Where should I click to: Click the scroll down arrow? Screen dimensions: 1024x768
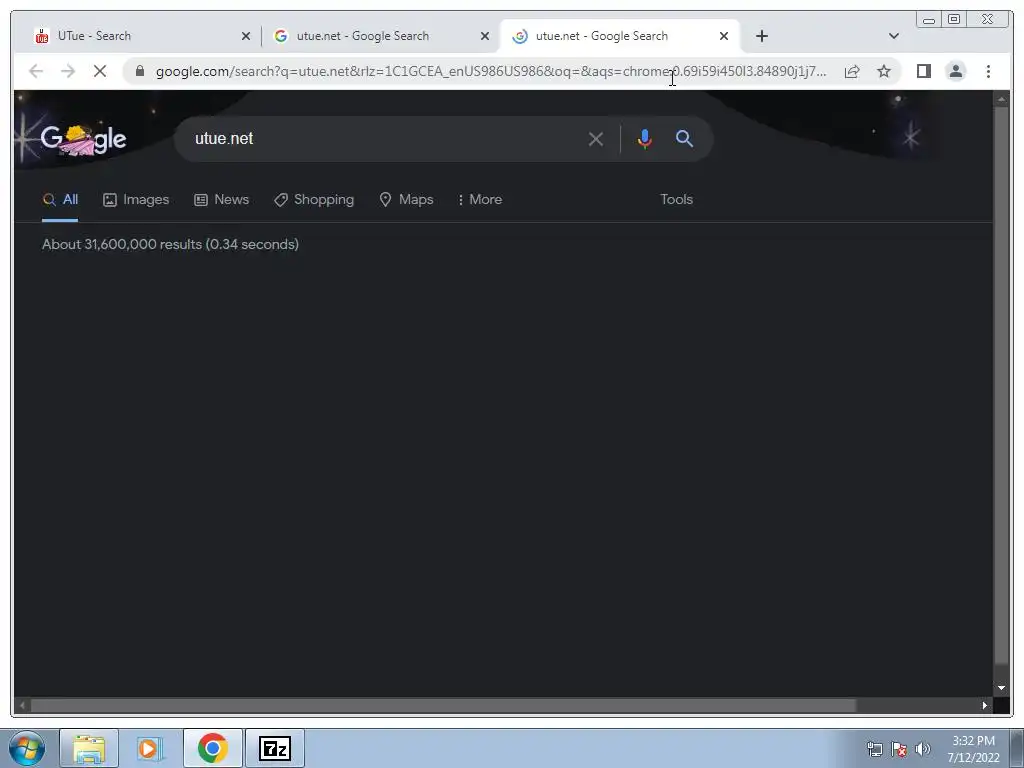pos(1001,688)
